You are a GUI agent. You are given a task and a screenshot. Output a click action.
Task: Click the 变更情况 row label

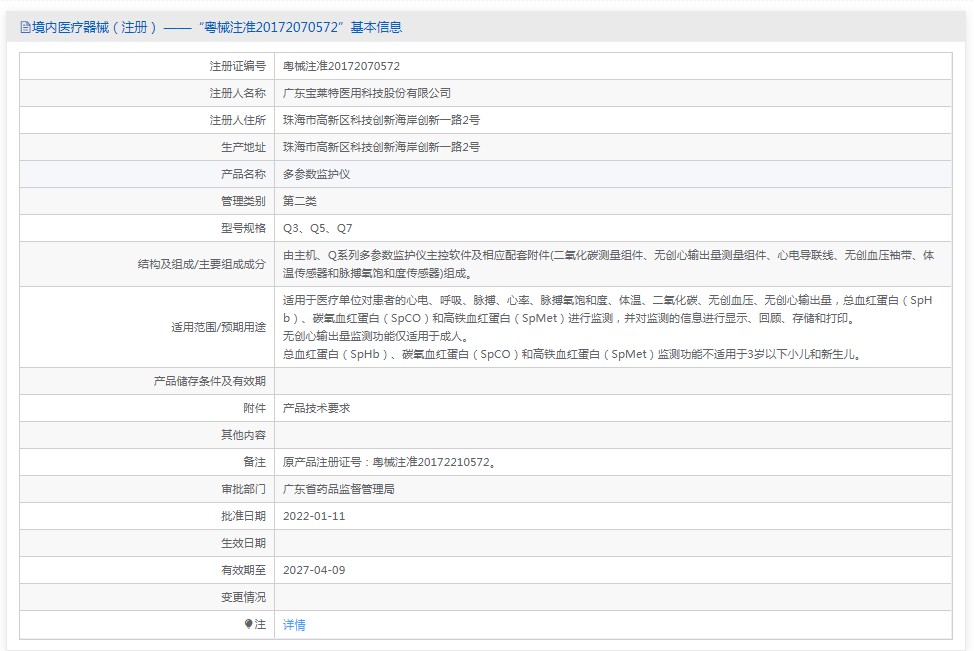(243, 597)
